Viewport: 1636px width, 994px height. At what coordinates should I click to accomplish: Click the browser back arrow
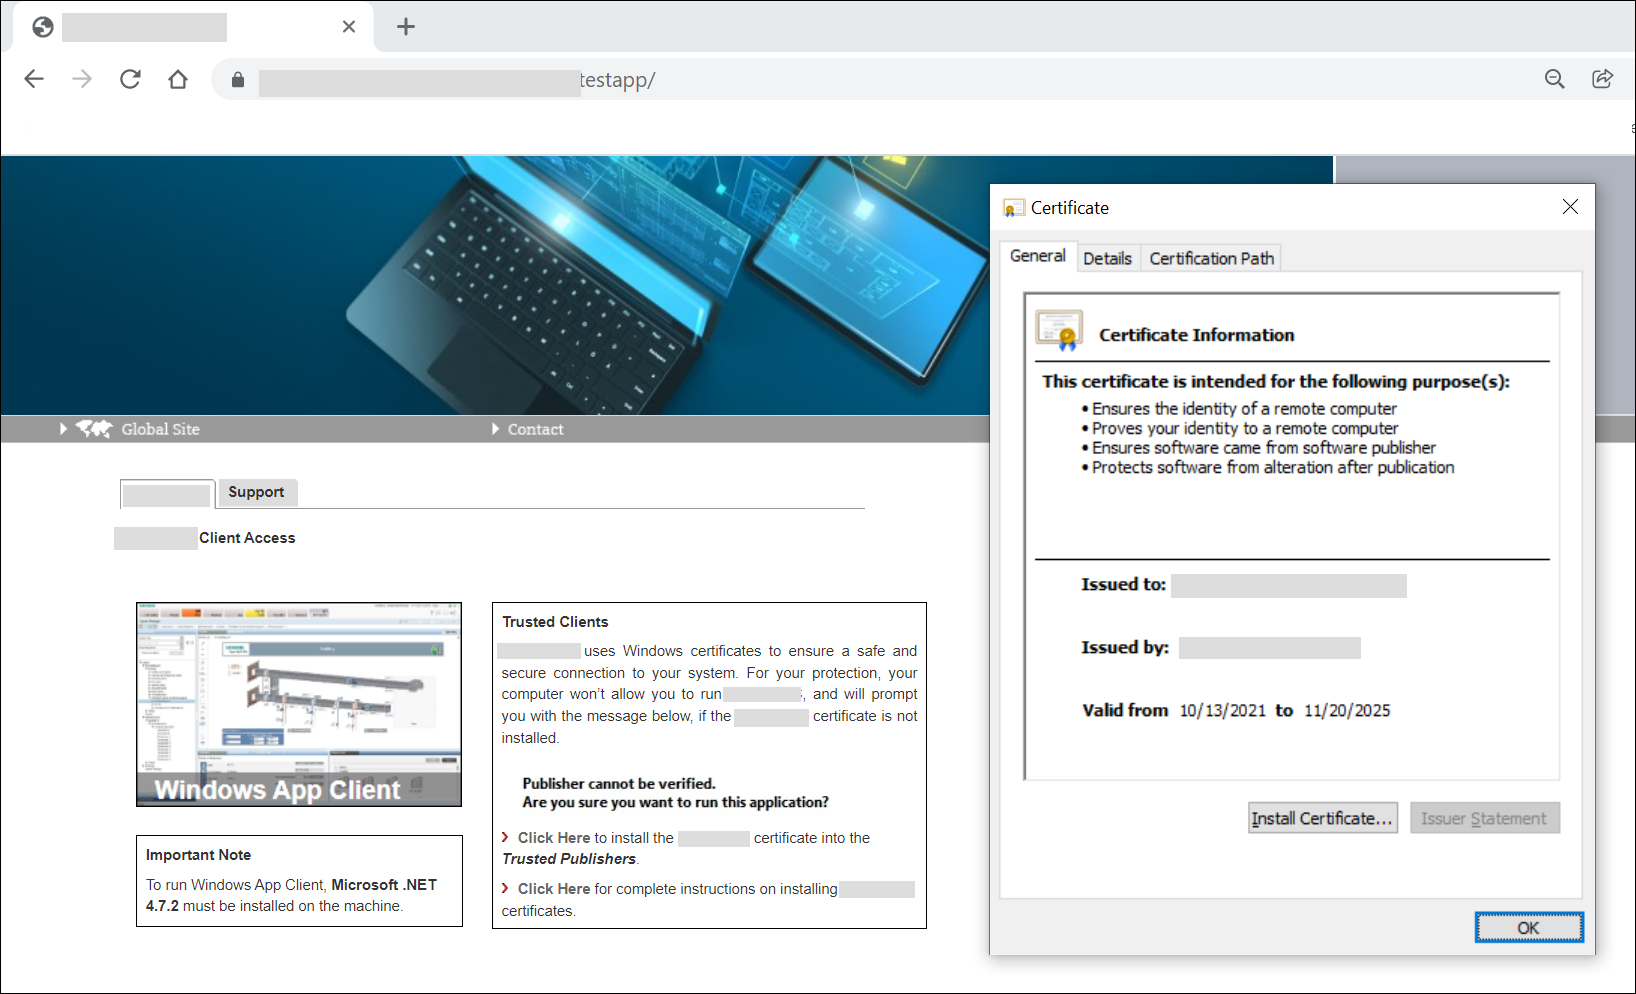[34, 79]
